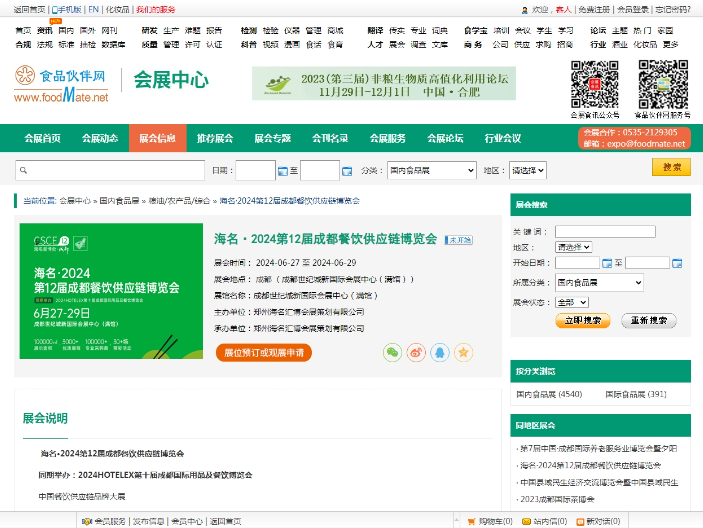Click the star favorite icon

click(464, 352)
